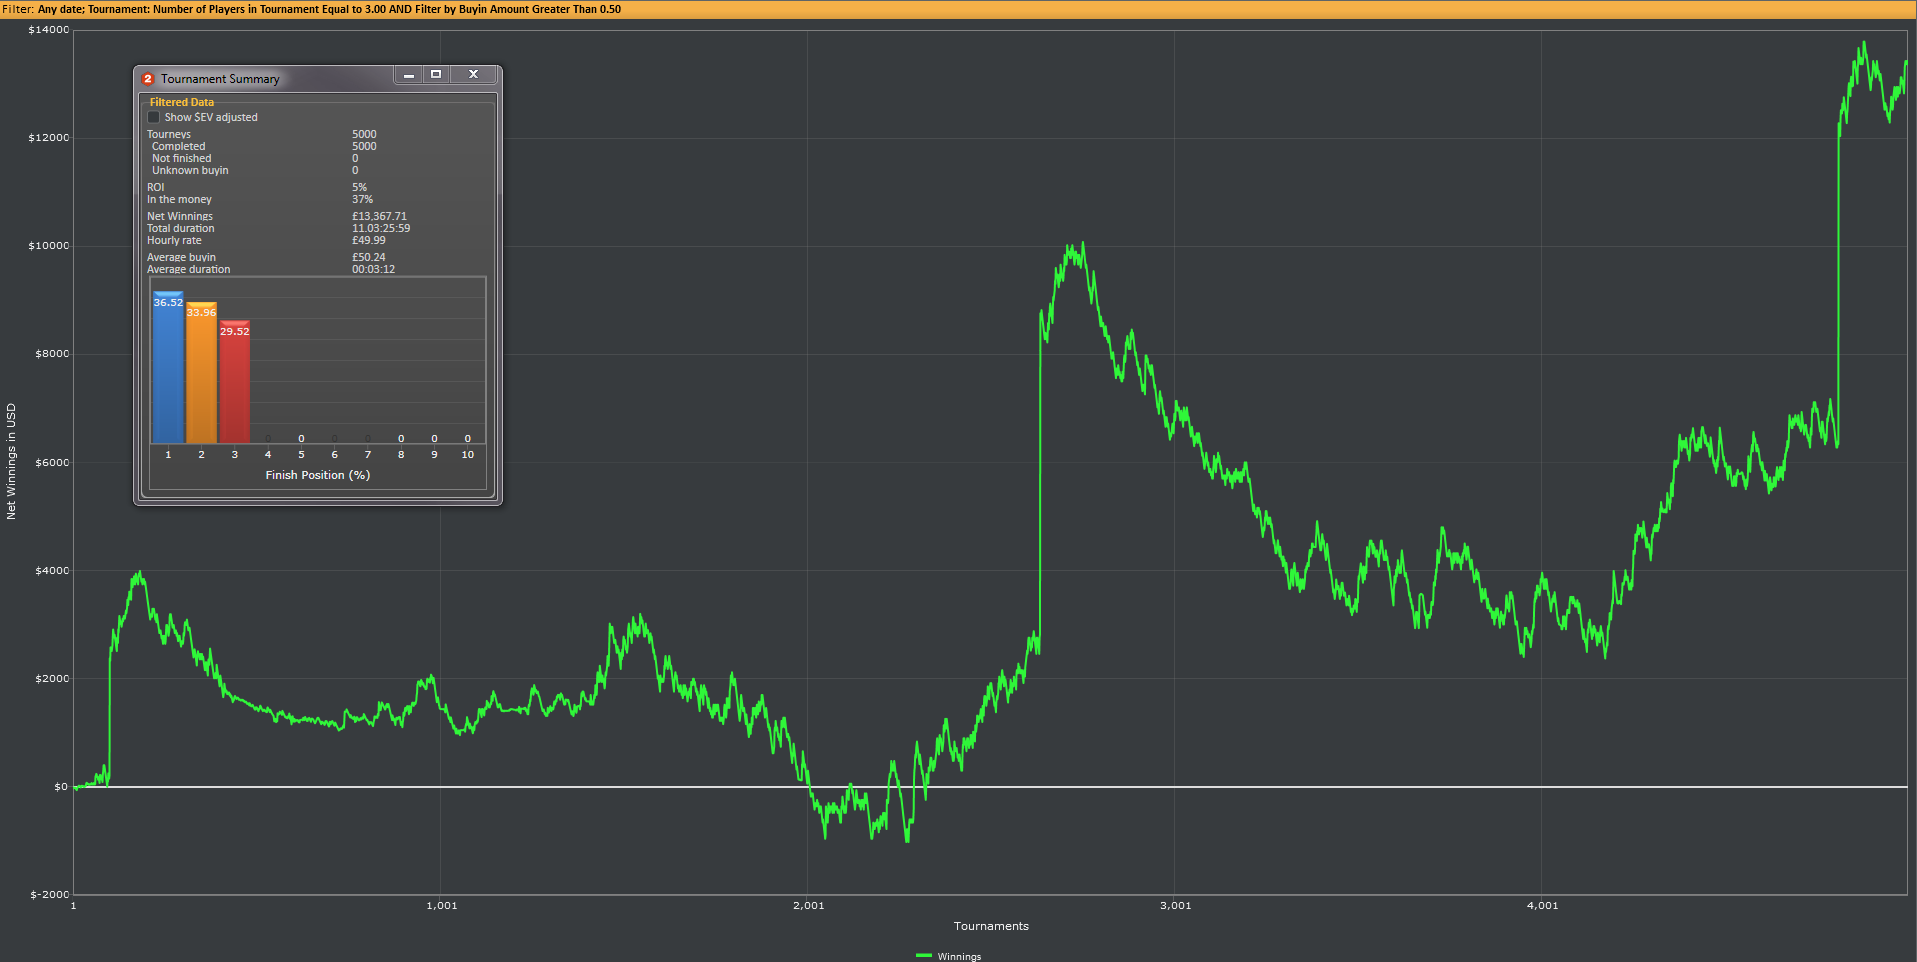Click the $0 y-axis tick label
This screenshot has height=962, width=1917.
click(x=61, y=787)
